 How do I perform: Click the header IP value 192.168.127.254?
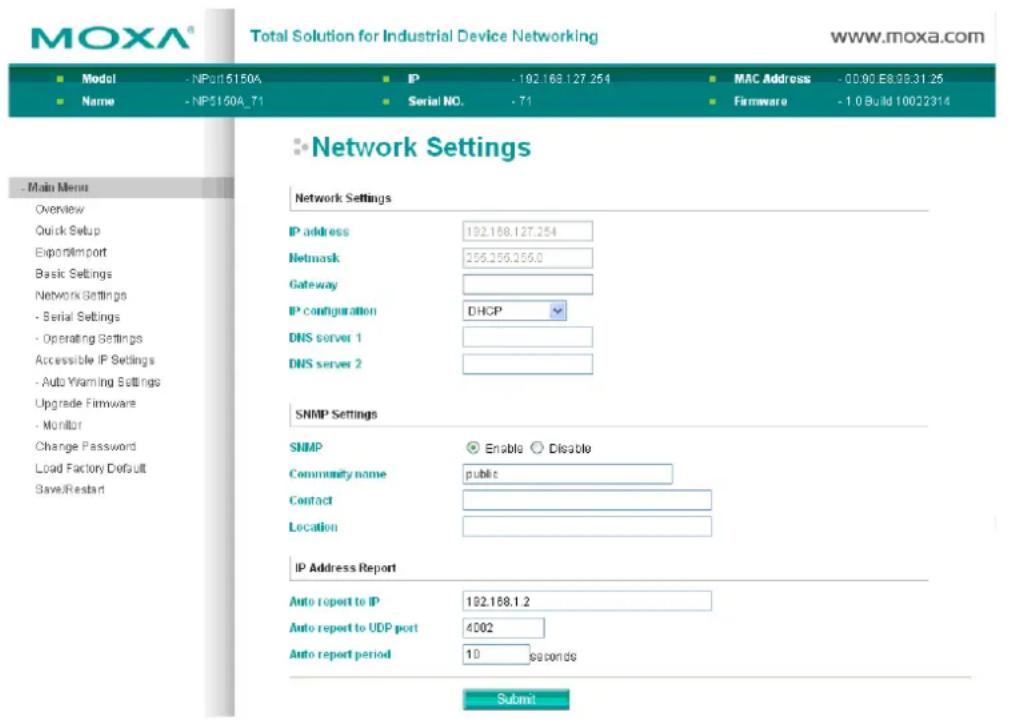click(x=561, y=79)
